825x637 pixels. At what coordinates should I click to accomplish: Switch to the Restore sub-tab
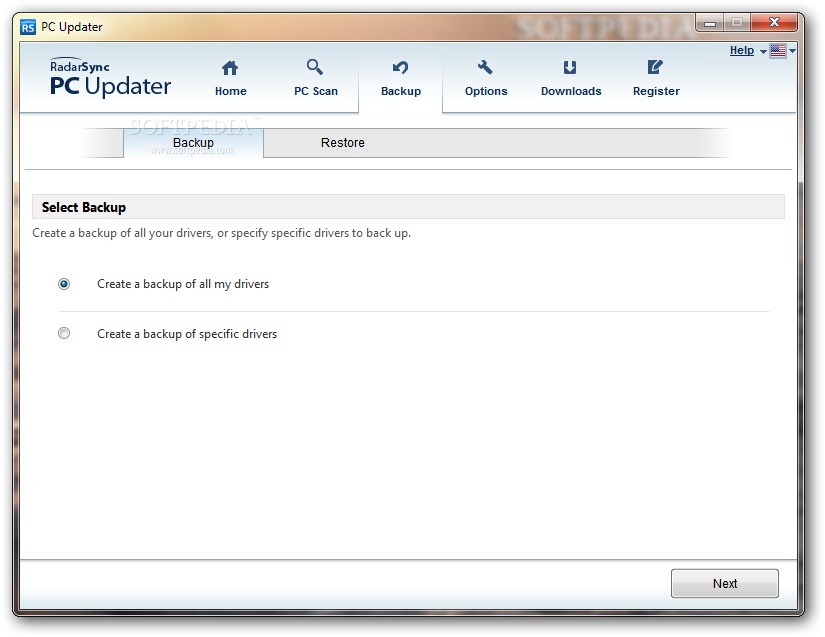343,143
